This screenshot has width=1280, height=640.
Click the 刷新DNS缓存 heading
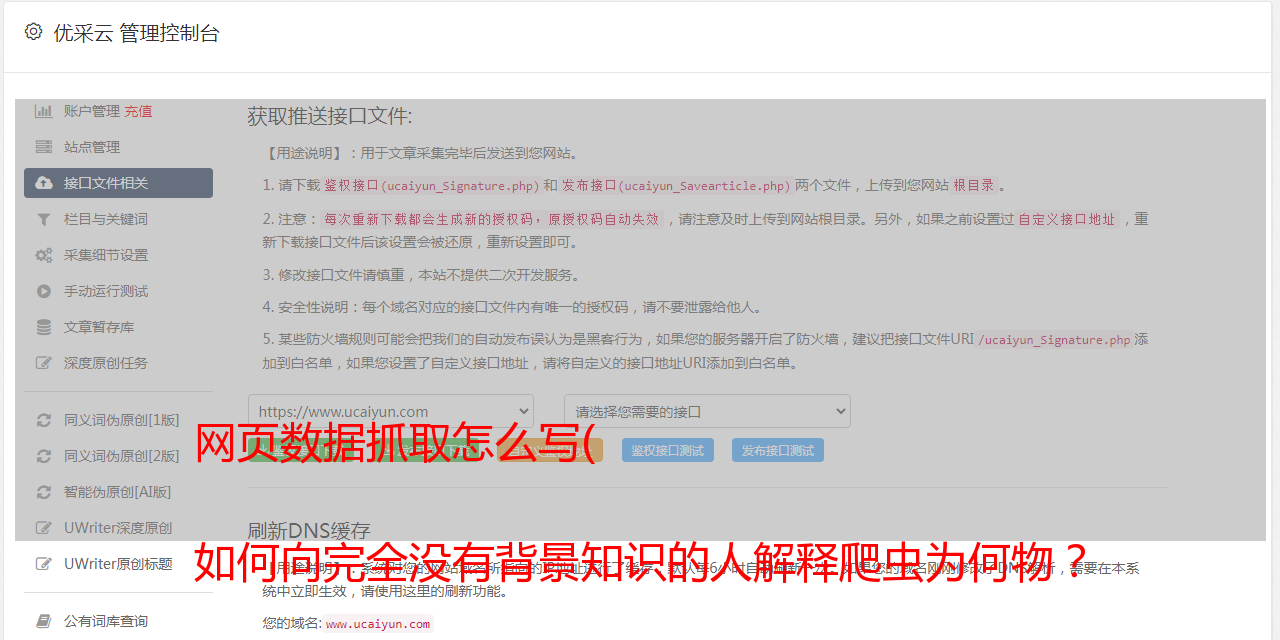(309, 531)
